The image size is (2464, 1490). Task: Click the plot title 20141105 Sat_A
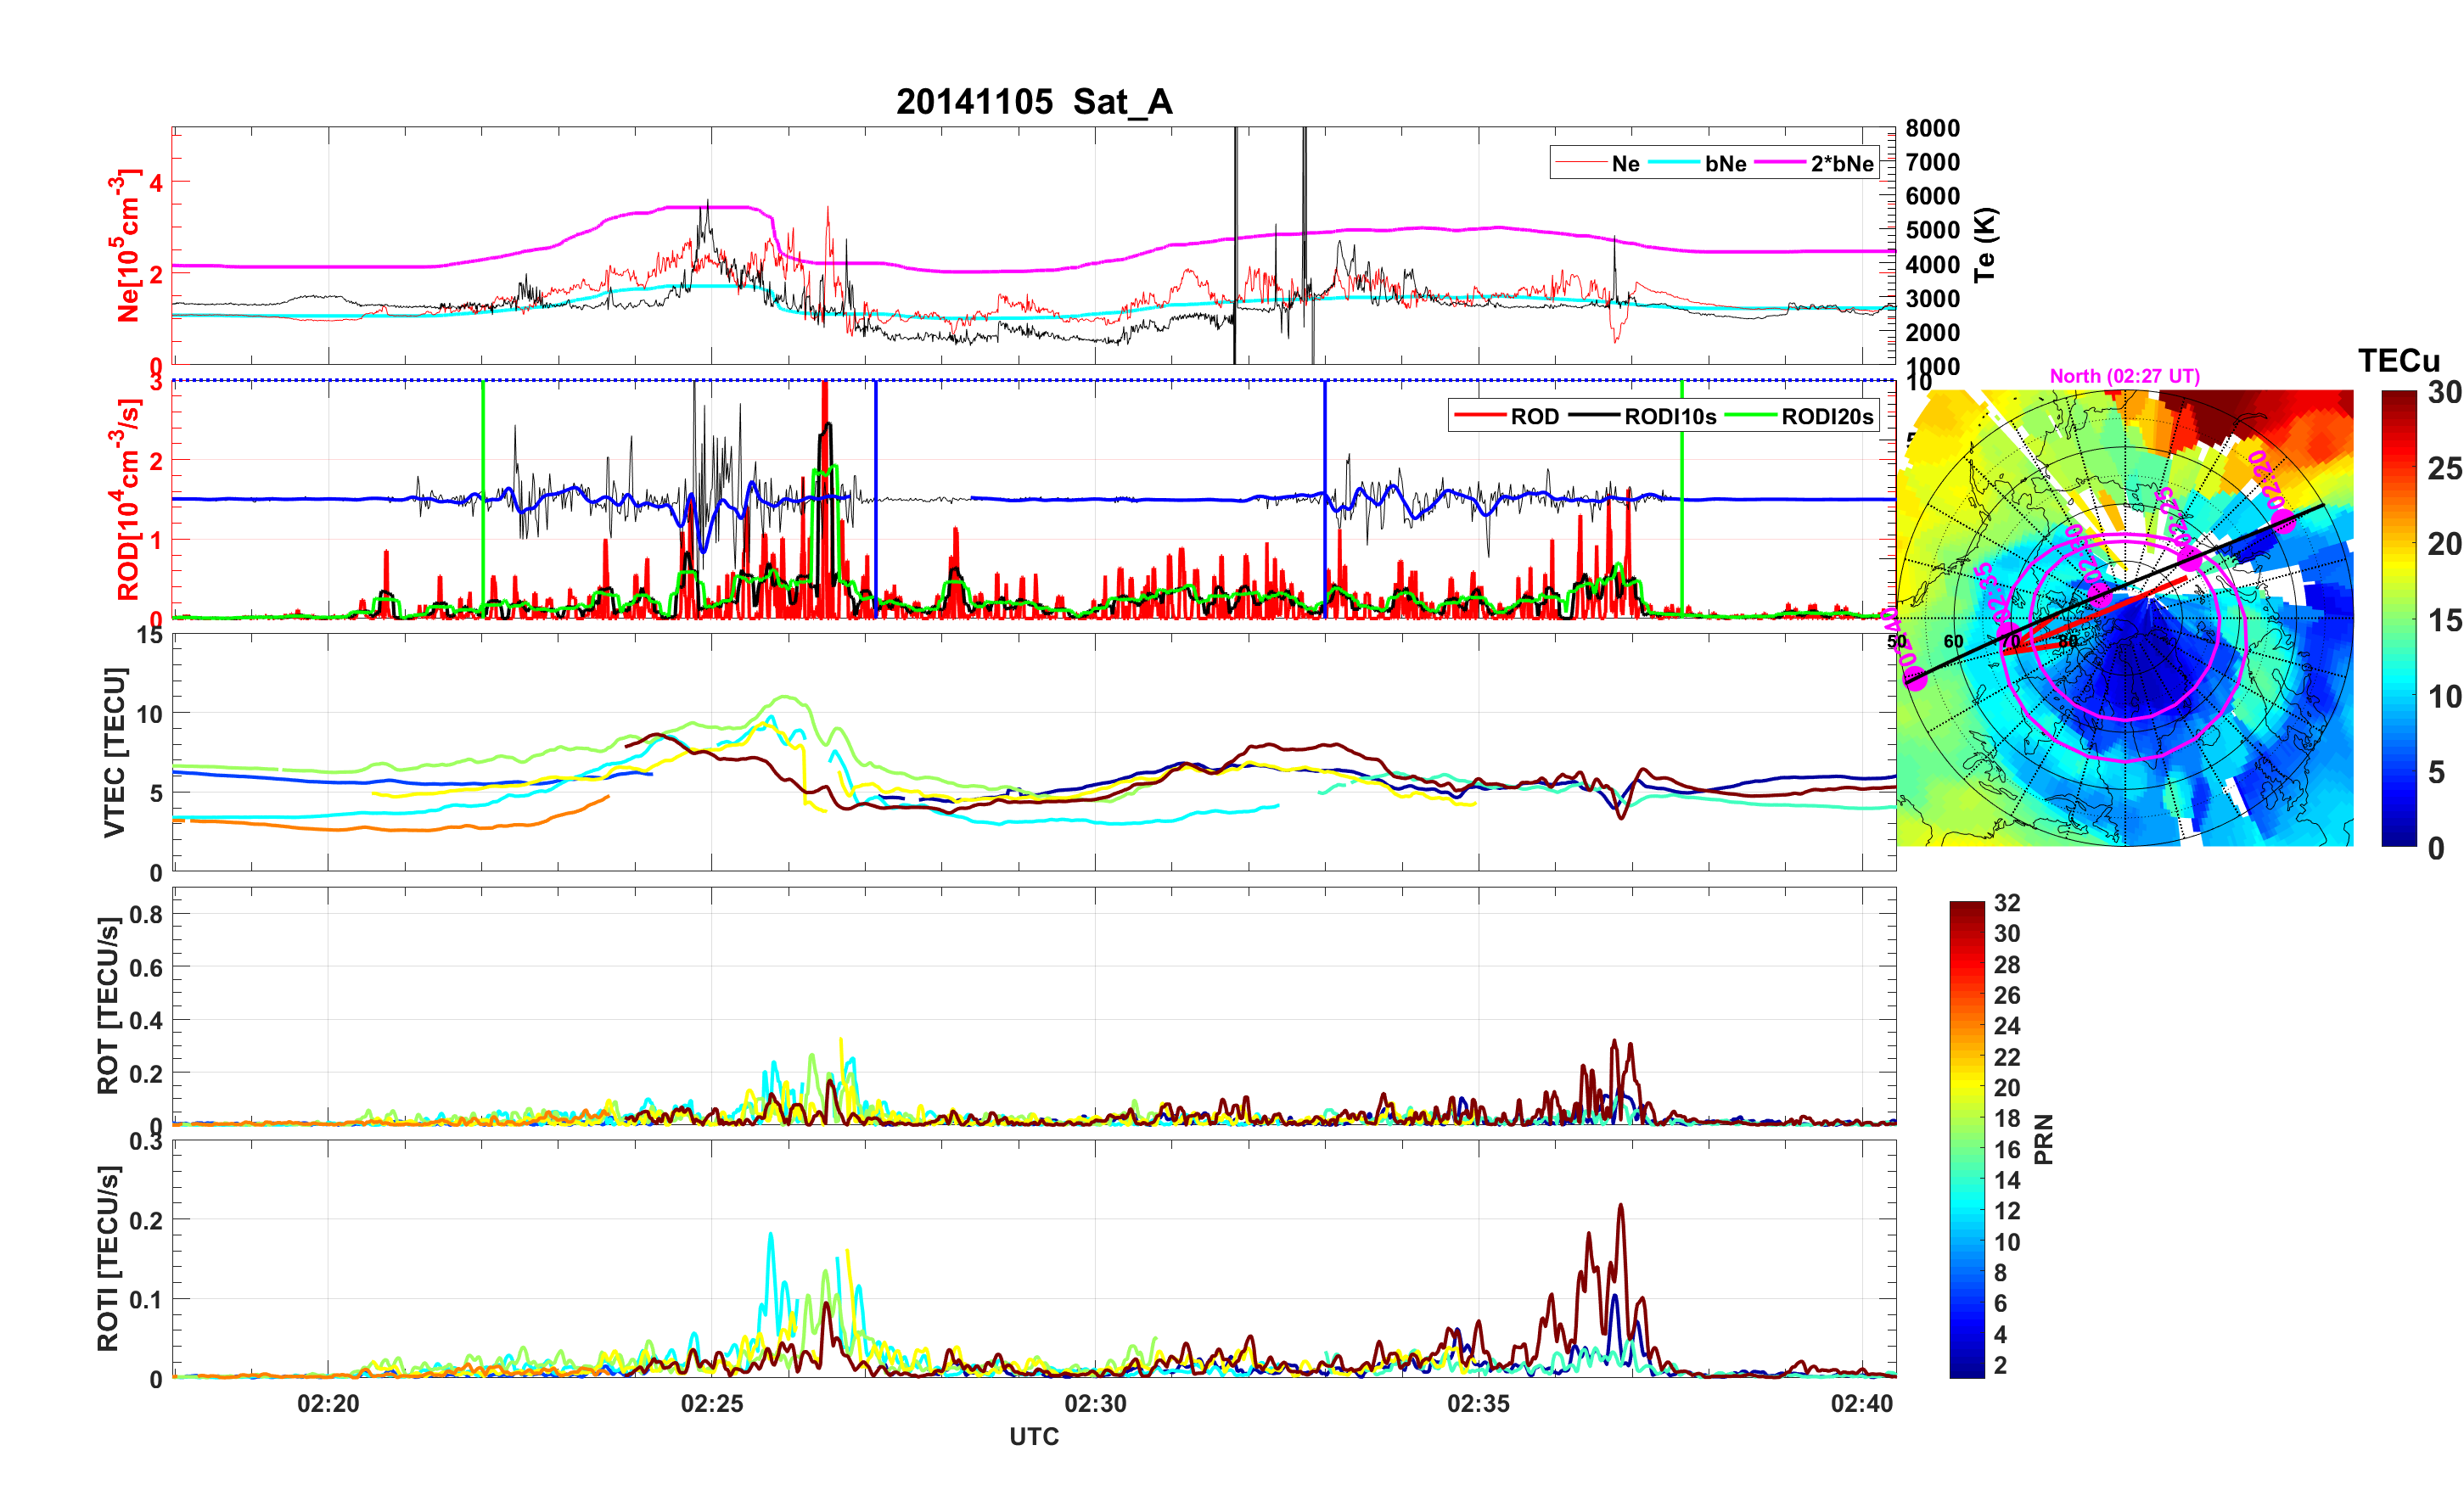click(x=1033, y=102)
